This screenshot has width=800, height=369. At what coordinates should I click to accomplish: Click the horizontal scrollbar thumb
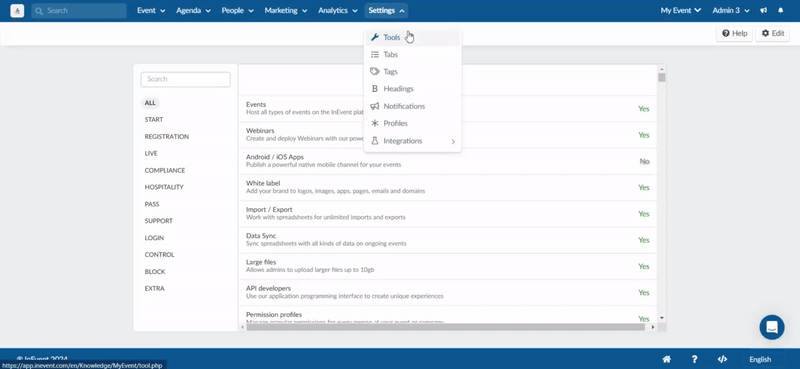coord(445,327)
